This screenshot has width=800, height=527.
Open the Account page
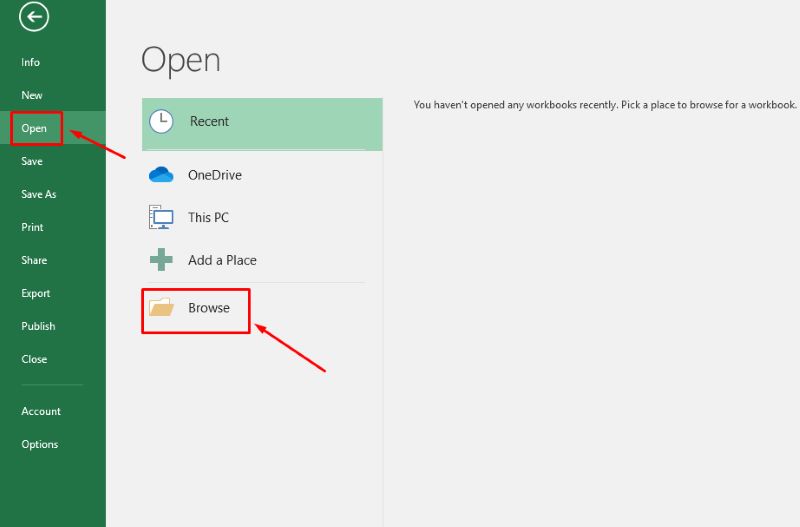point(41,411)
